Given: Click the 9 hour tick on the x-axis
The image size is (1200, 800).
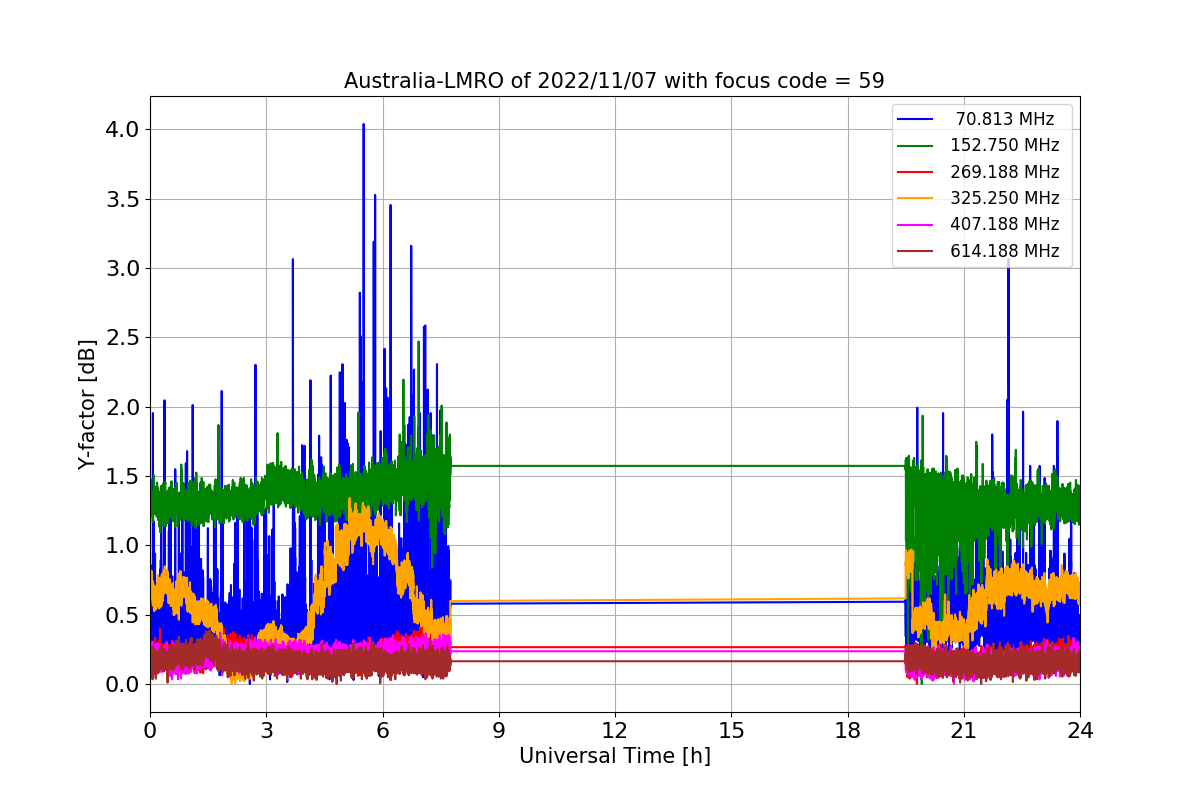Looking at the screenshot, I should (499, 731).
